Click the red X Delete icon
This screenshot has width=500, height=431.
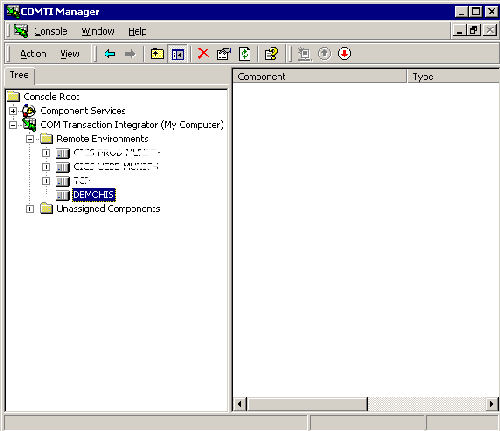203,53
